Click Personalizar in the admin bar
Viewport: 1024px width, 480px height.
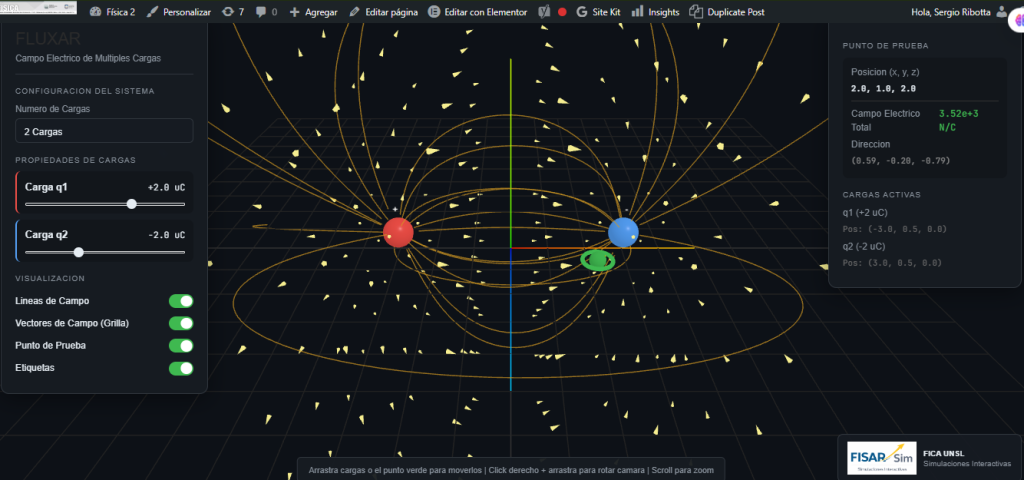[178, 12]
